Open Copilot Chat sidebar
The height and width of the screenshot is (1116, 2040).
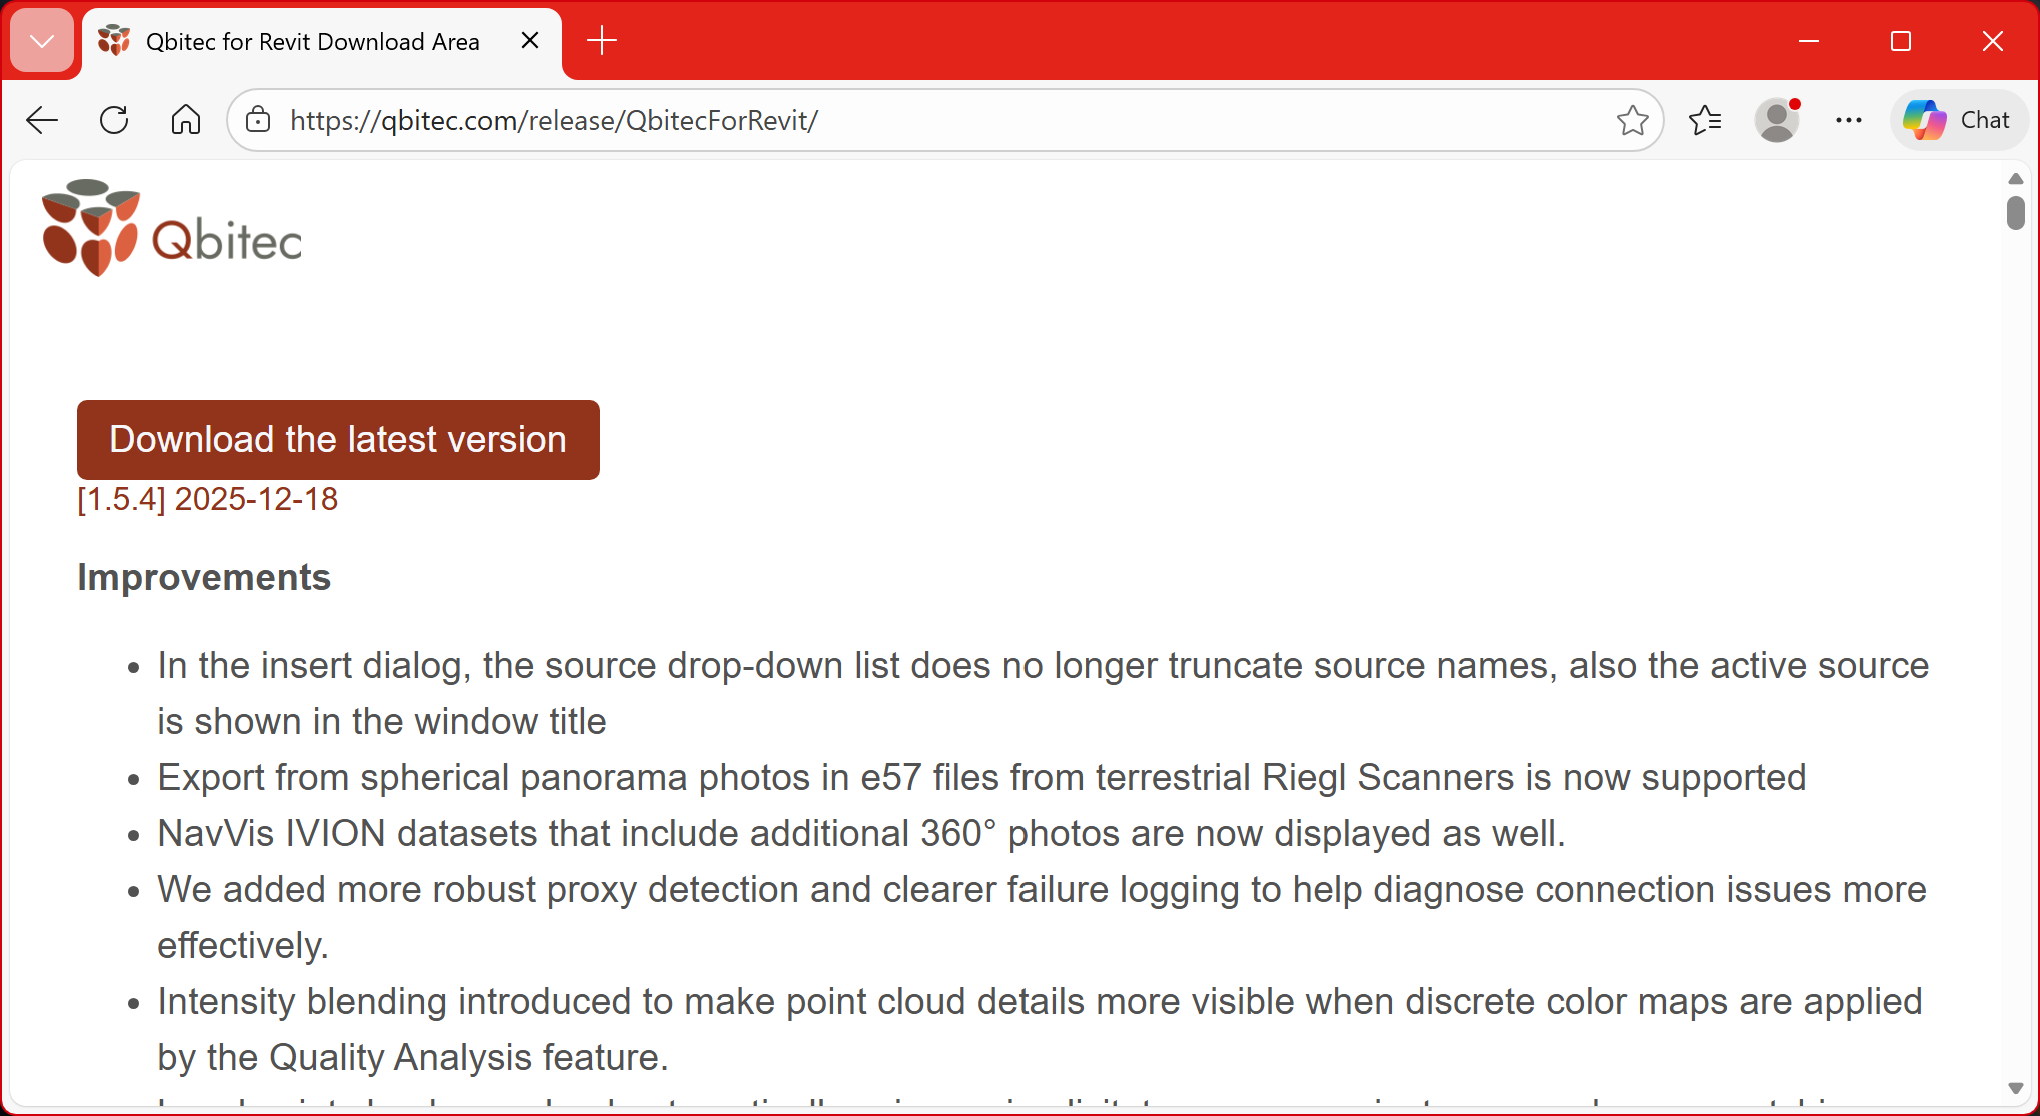1958,120
